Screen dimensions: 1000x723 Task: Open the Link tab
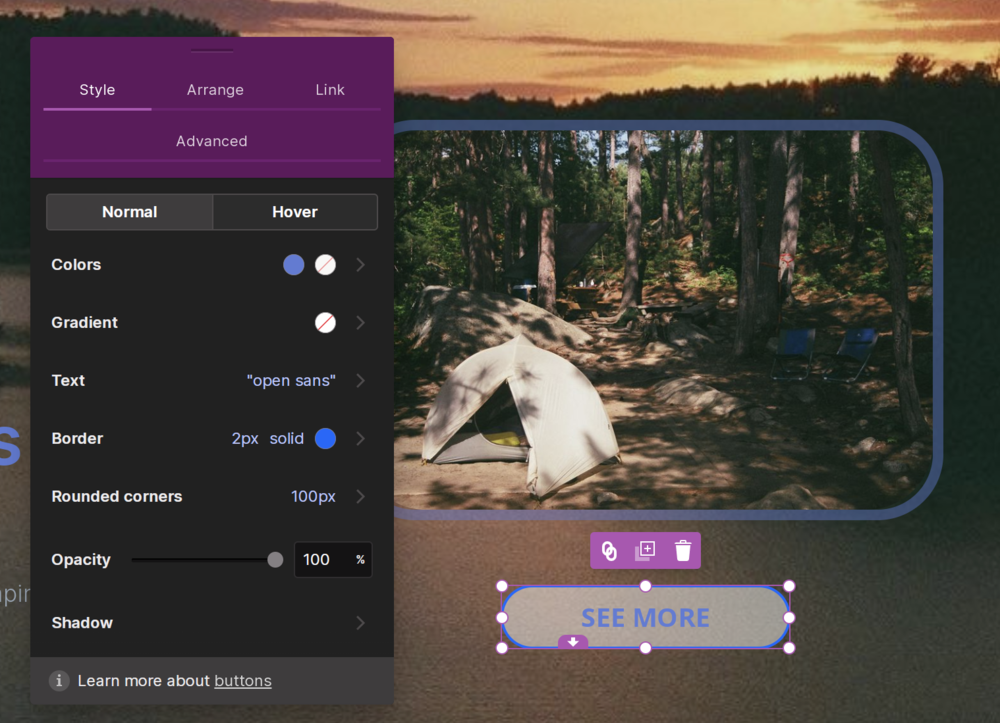330,90
